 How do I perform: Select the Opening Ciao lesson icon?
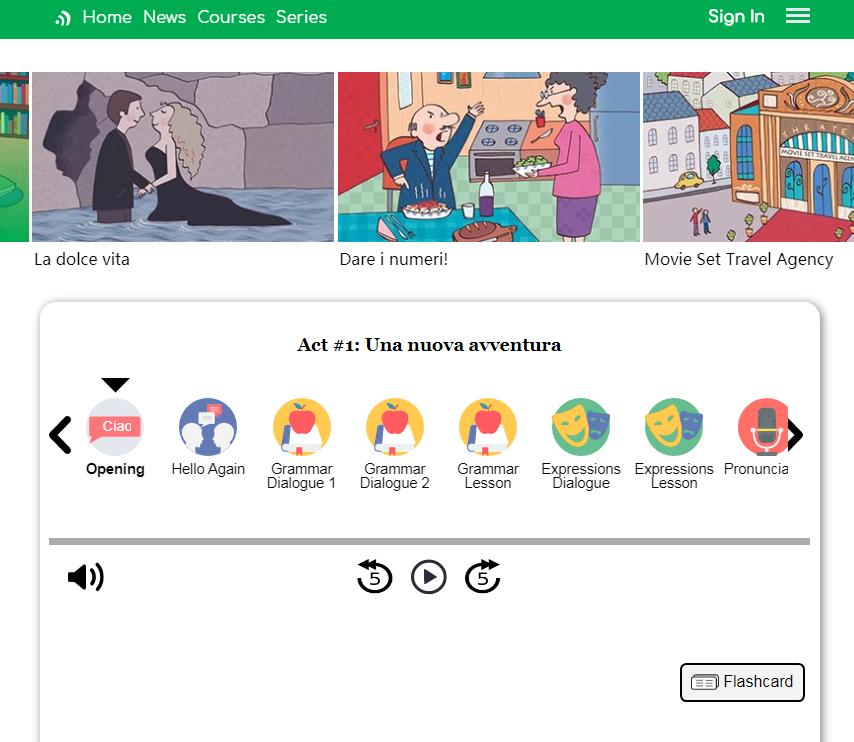[x=115, y=427]
